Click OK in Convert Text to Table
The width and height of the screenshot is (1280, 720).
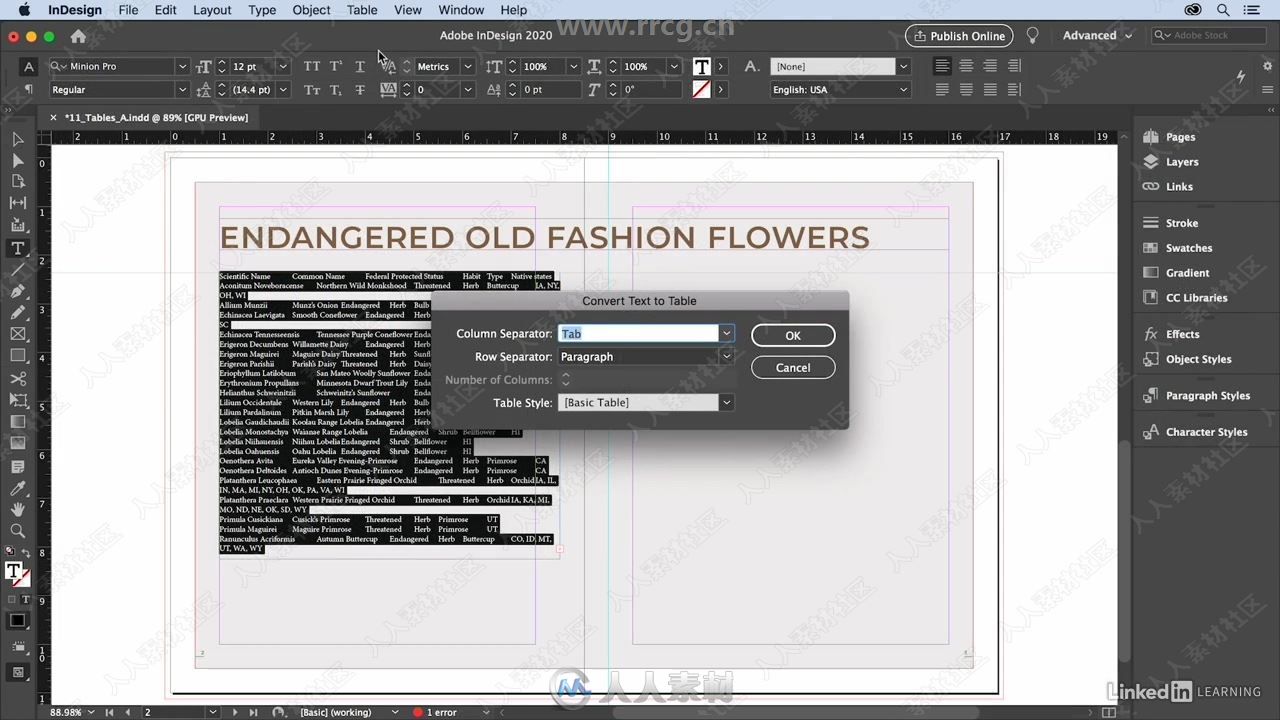[x=793, y=336]
